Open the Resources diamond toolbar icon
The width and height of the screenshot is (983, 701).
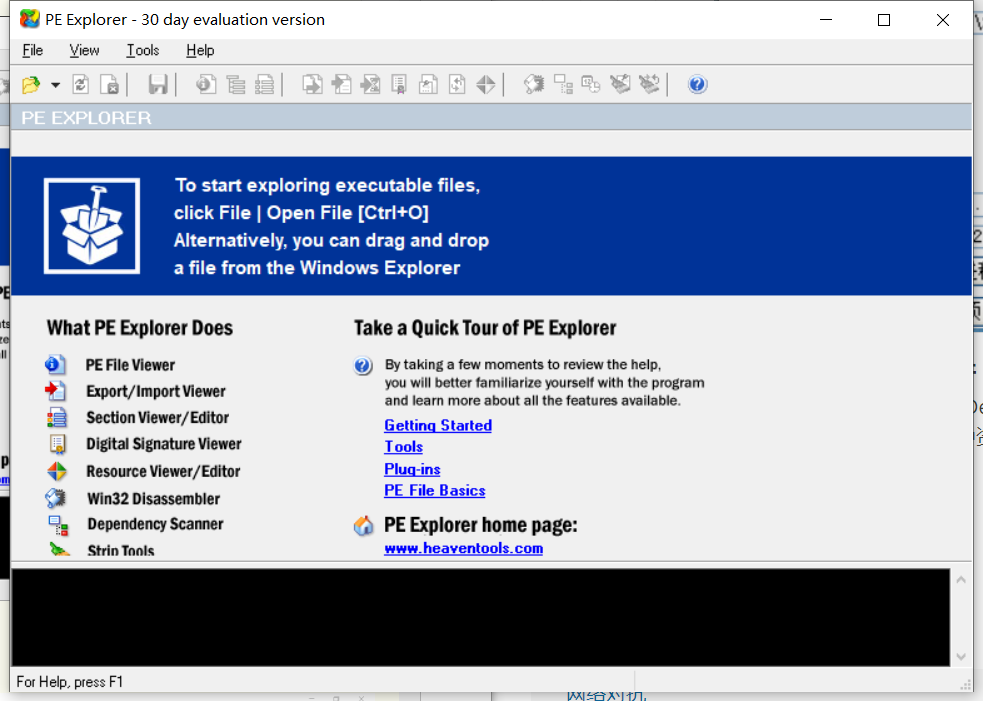click(x=486, y=85)
